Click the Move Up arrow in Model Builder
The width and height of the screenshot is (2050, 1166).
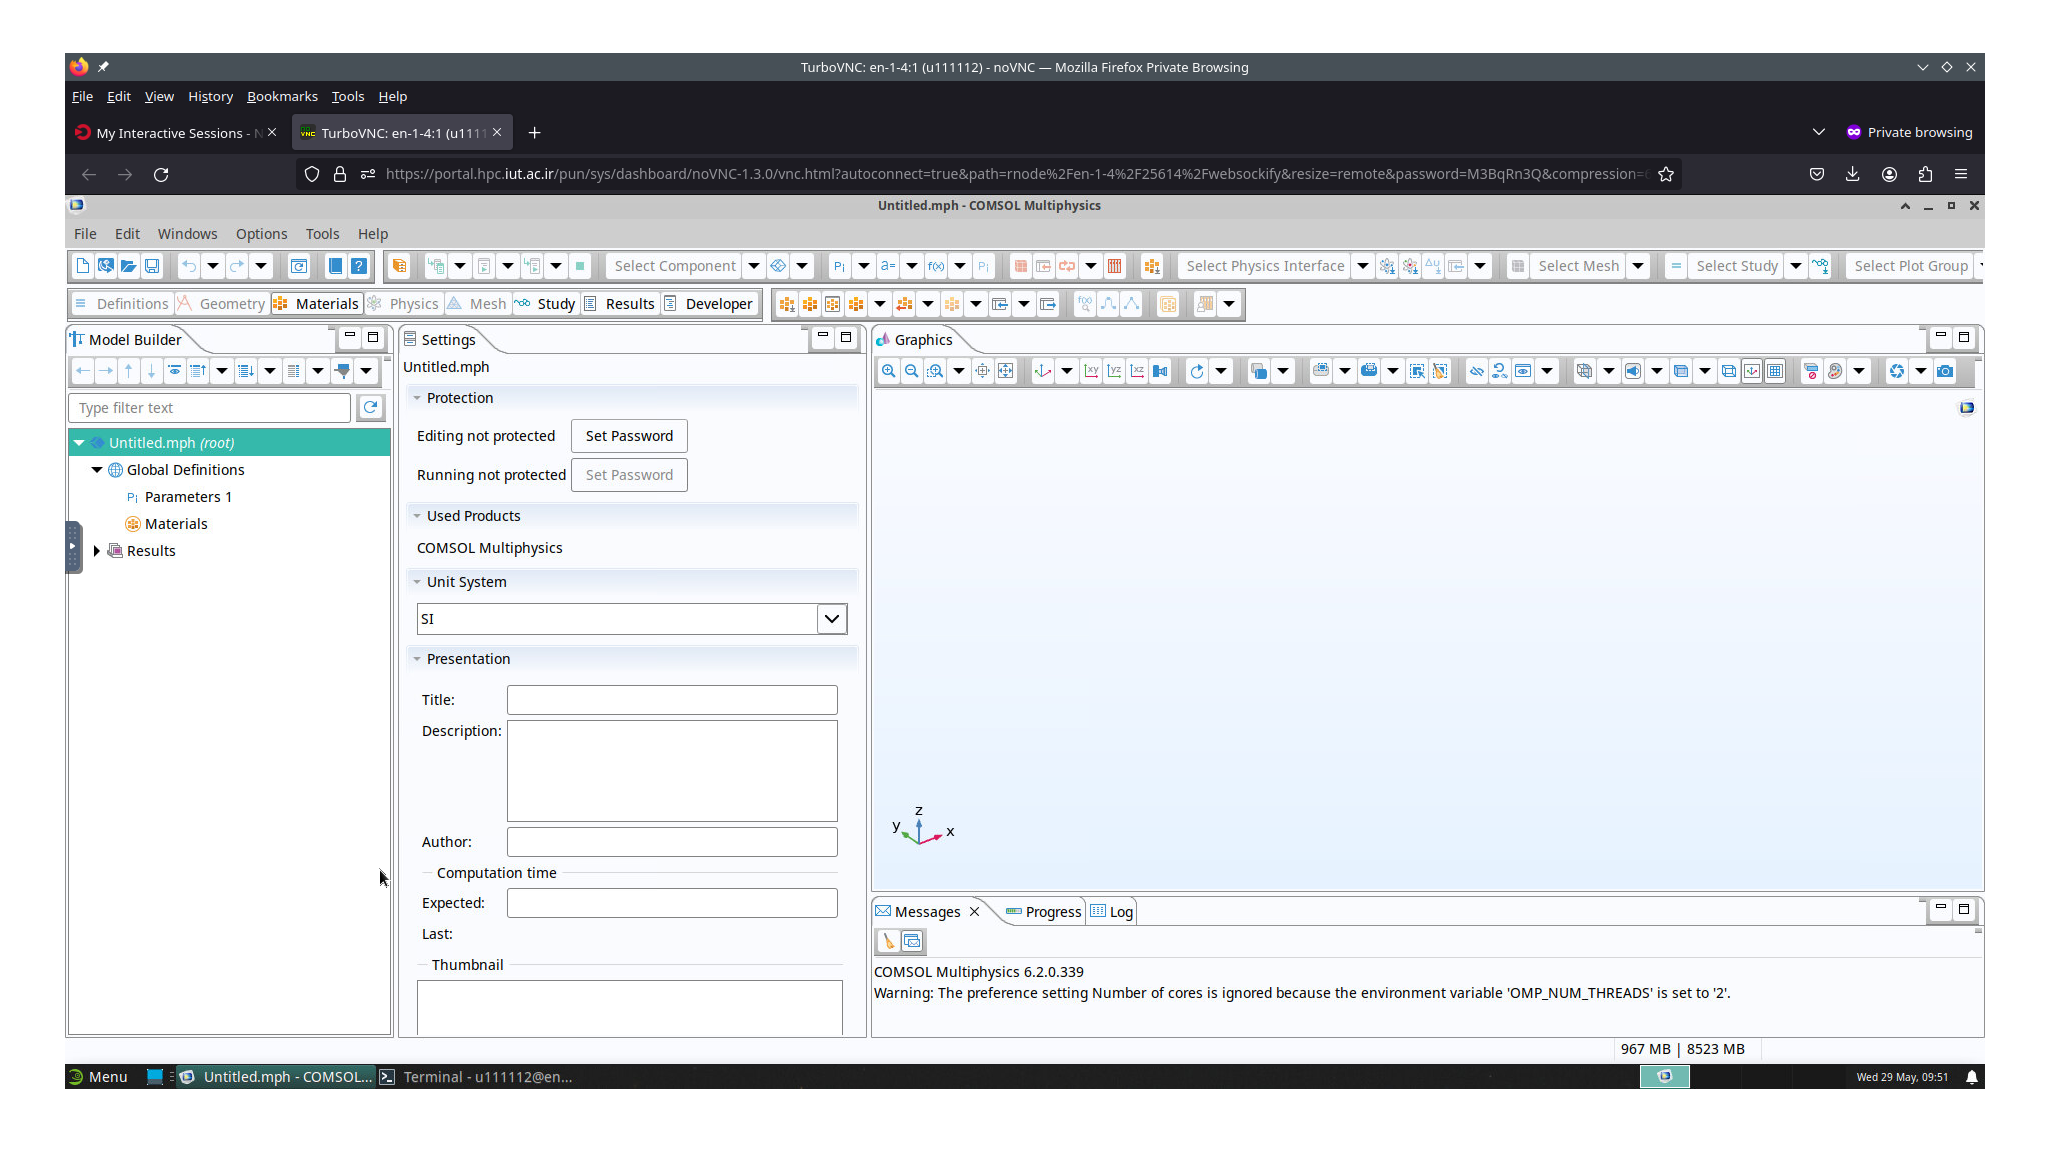coord(128,371)
